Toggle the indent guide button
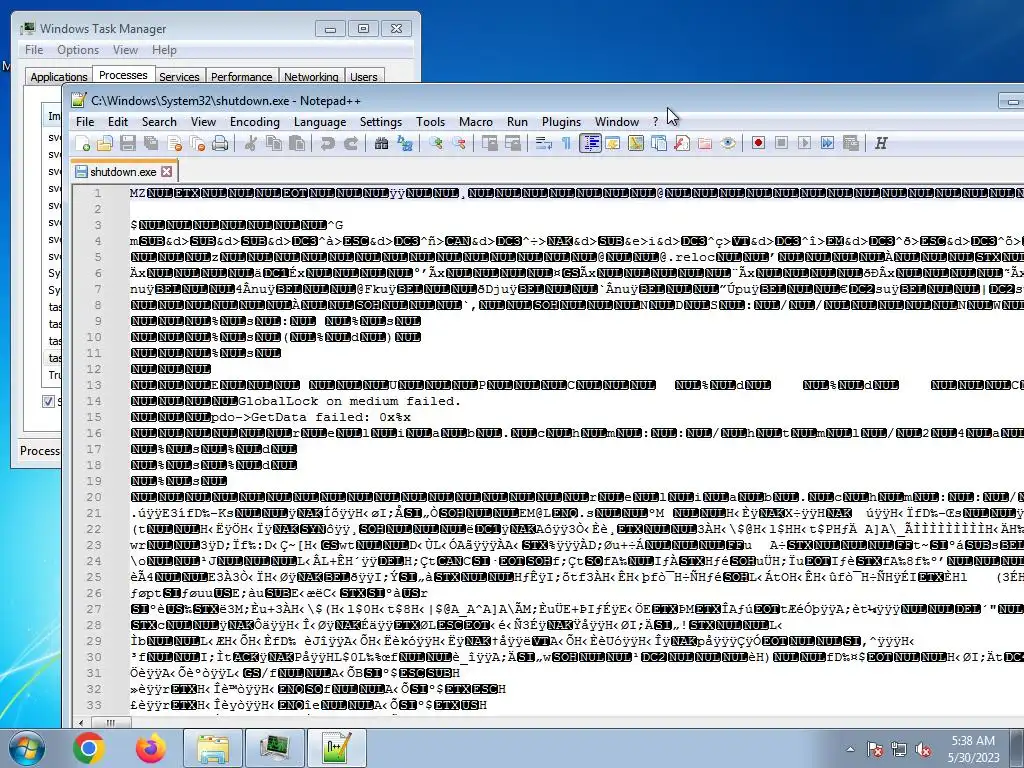 [x=590, y=144]
